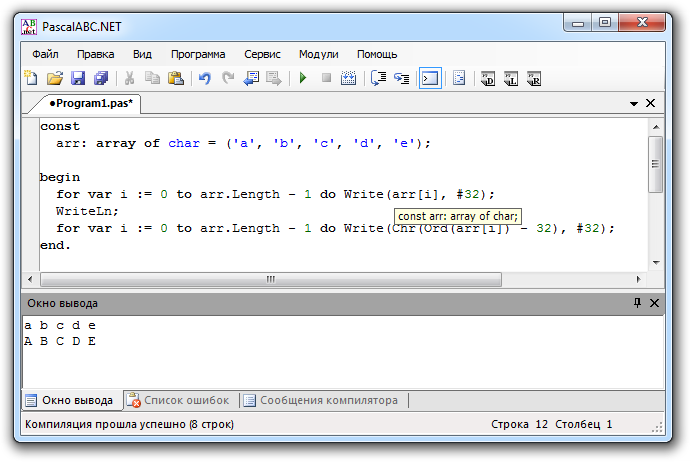Click the 'WriteLn;' statement
Screen dimensions: 691x462
(87, 211)
